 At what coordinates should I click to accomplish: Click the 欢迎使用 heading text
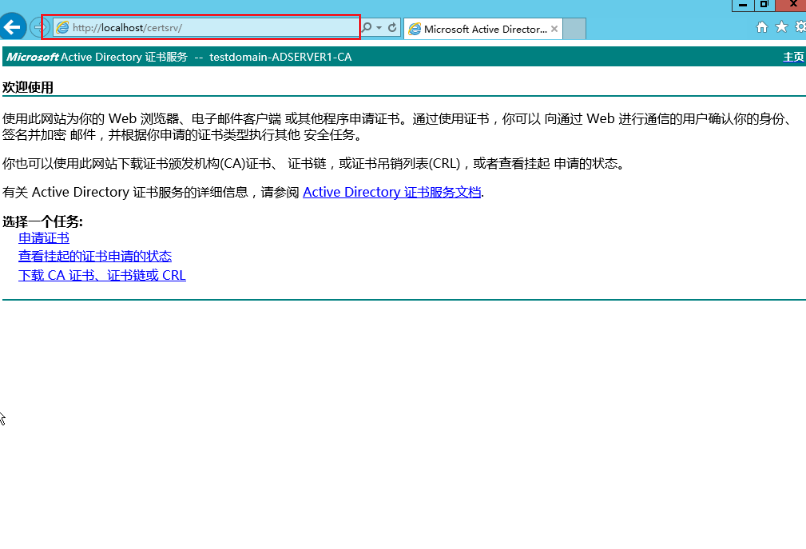[28, 87]
